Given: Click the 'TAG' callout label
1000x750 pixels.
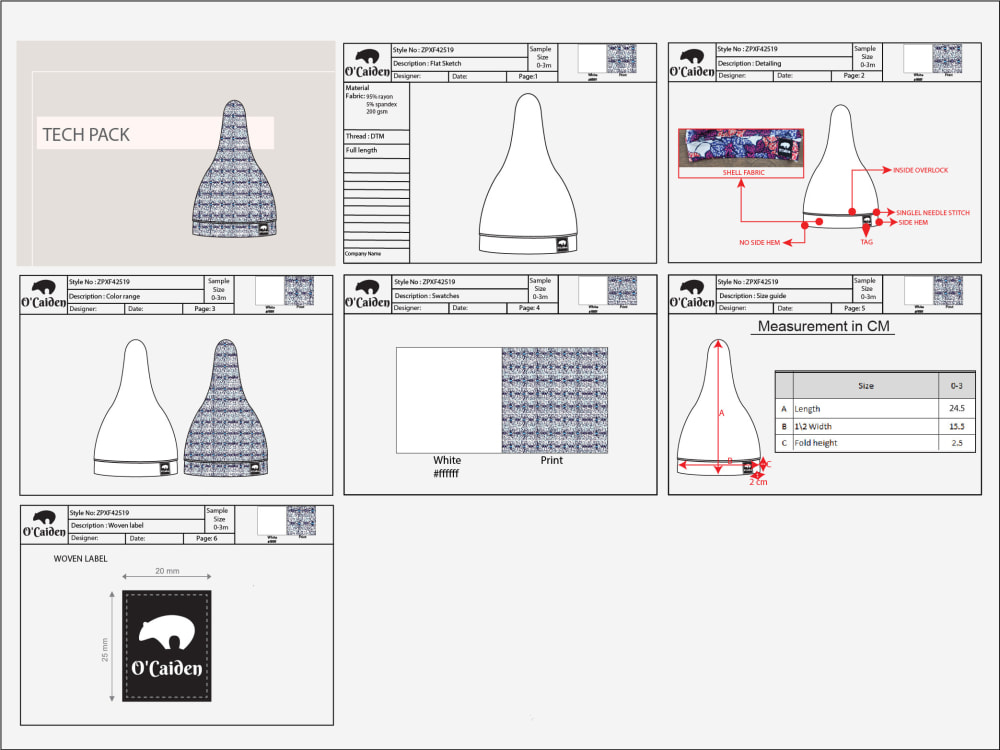Looking at the screenshot, I should pos(866,242).
